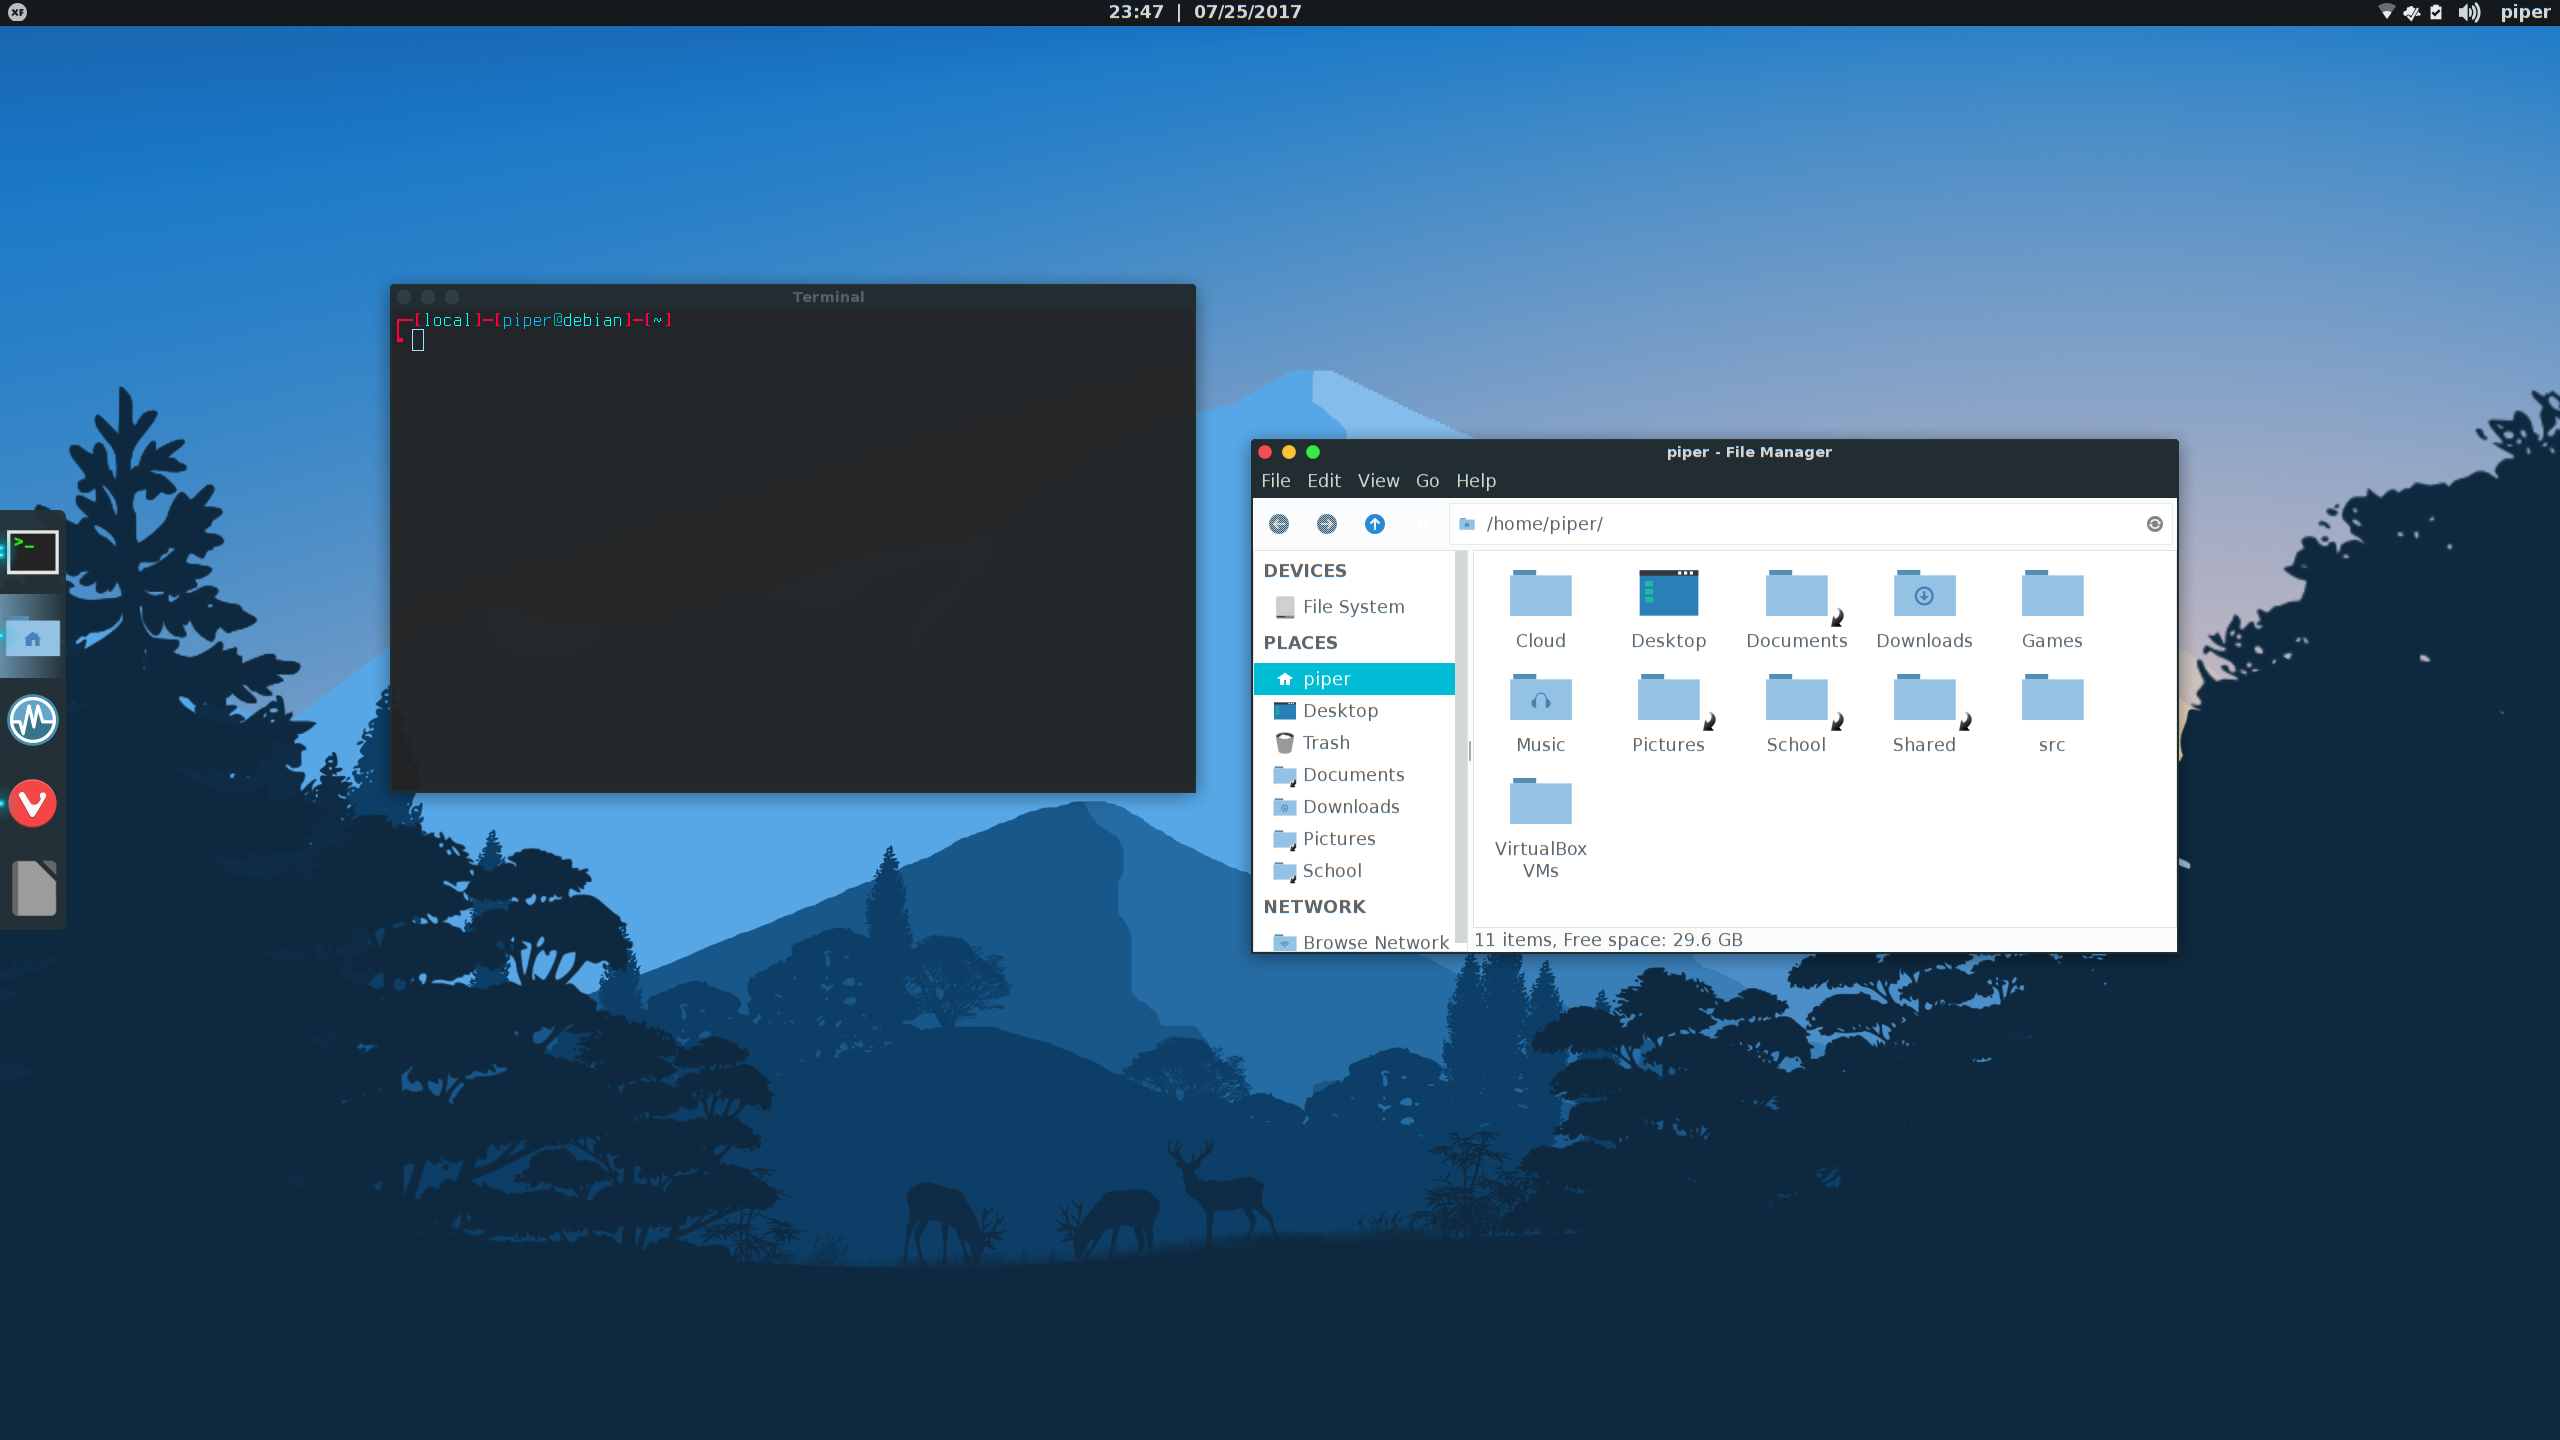The width and height of the screenshot is (2560, 1440).
Task: Select File System under Devices
Action: [x=1353, y=607]
